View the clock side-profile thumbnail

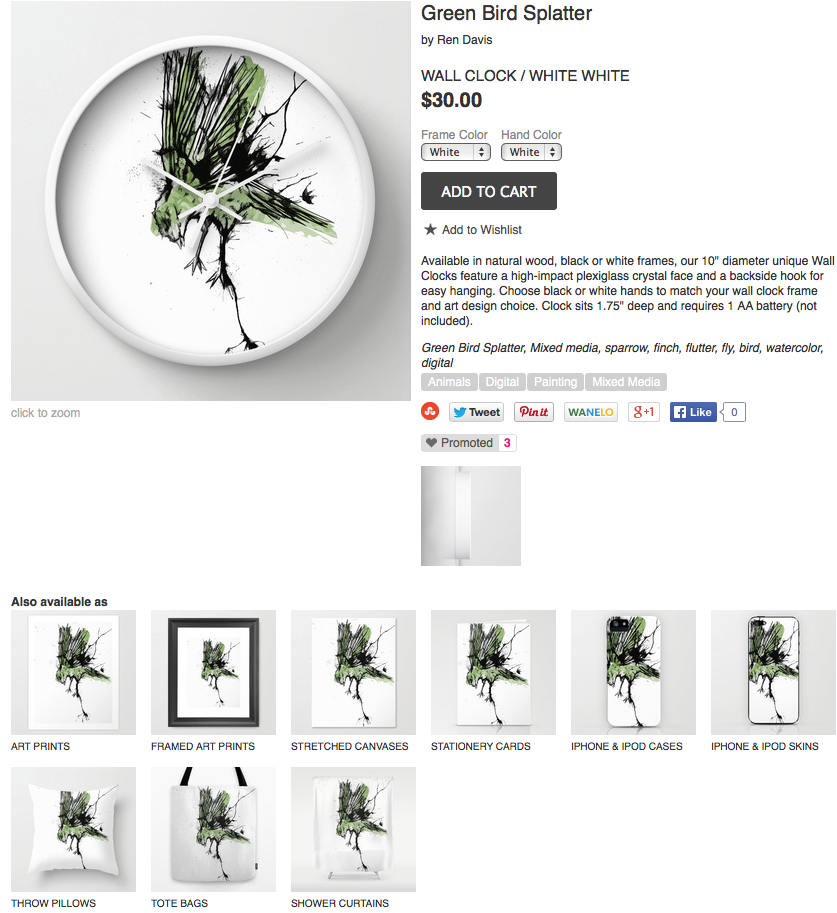[471, 516]
